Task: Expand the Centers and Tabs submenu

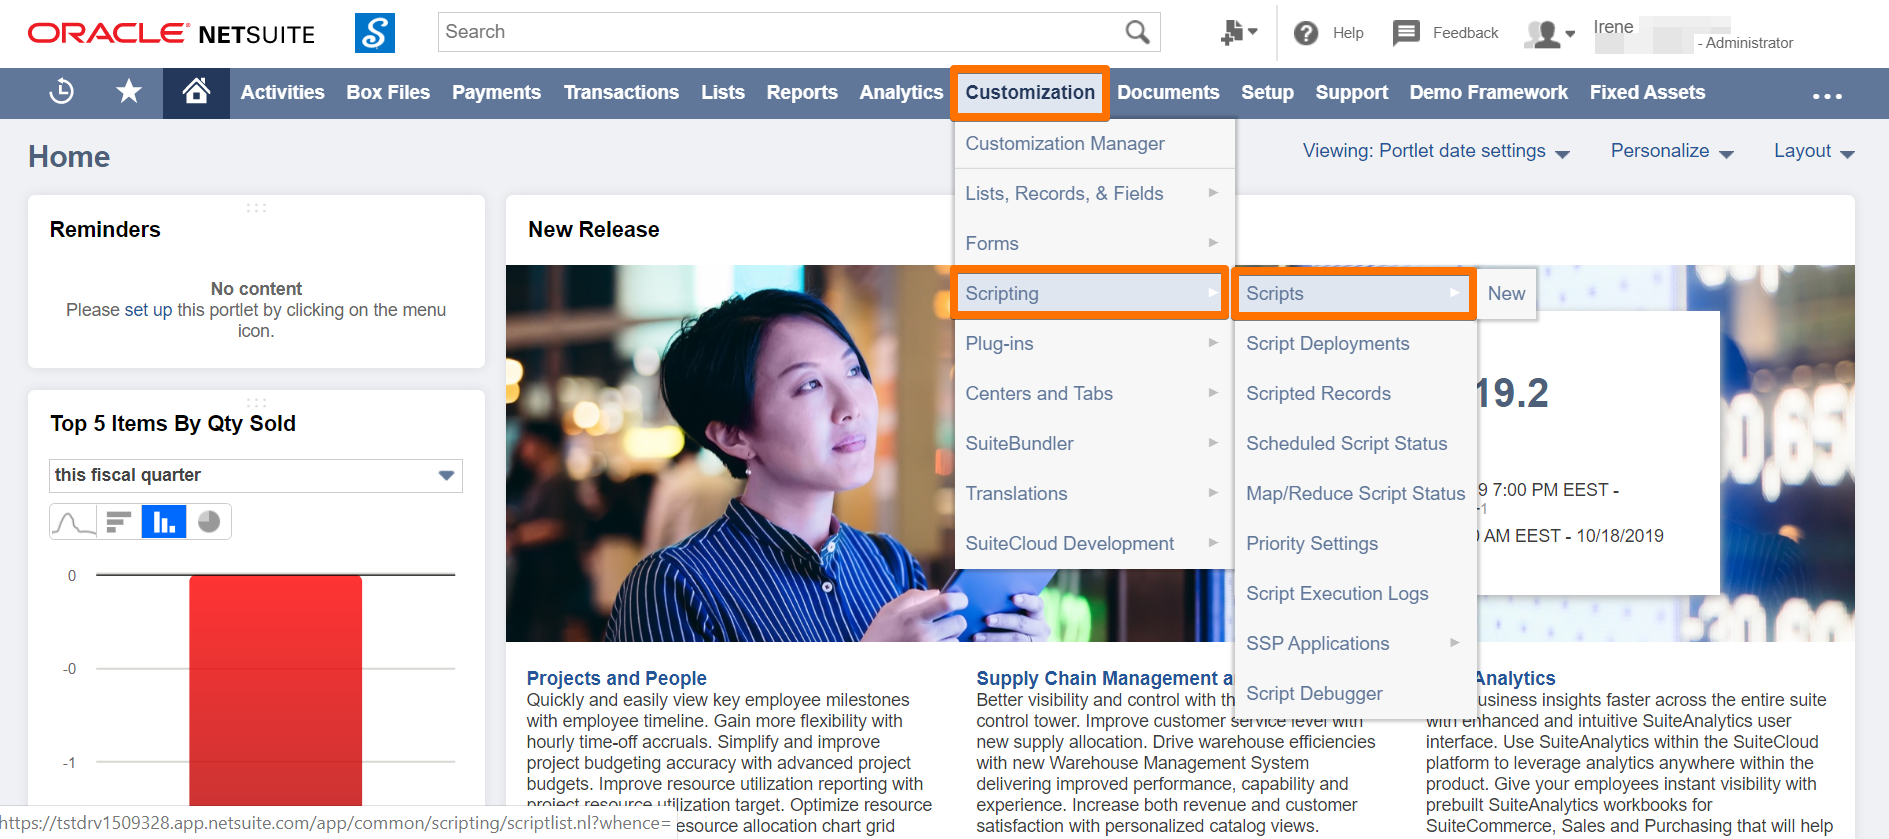Action: (1094, 394)
